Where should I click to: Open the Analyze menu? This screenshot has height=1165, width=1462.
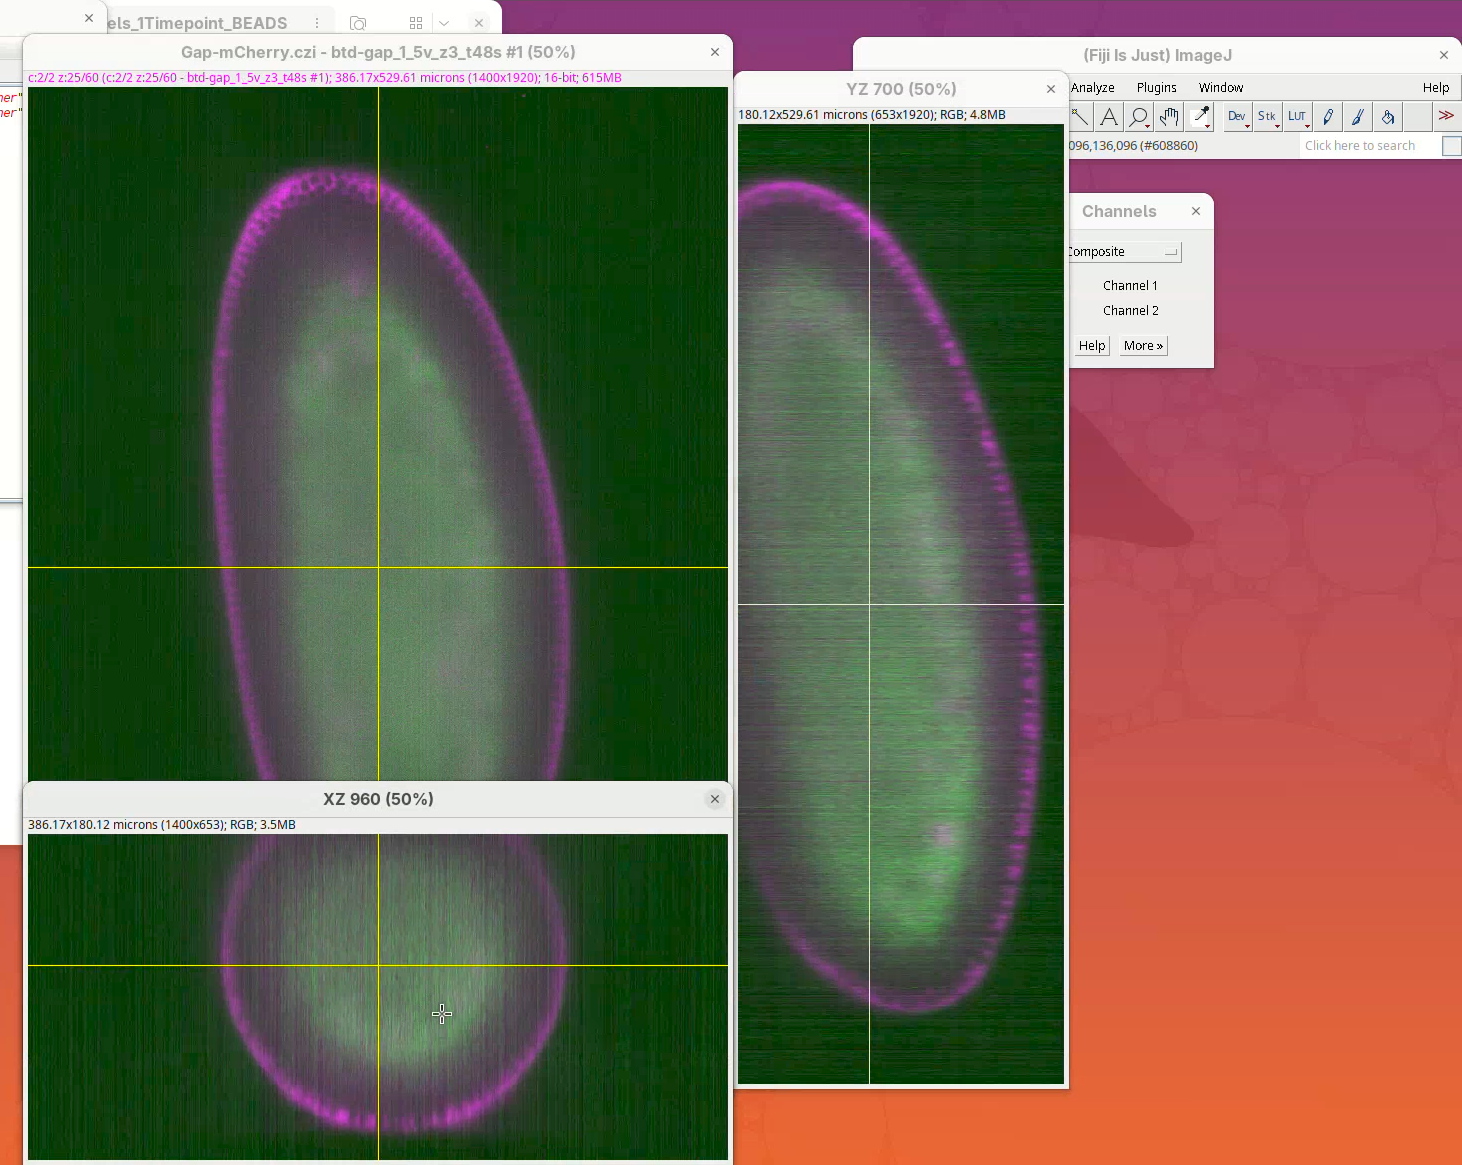click(x=1092, y=88)
